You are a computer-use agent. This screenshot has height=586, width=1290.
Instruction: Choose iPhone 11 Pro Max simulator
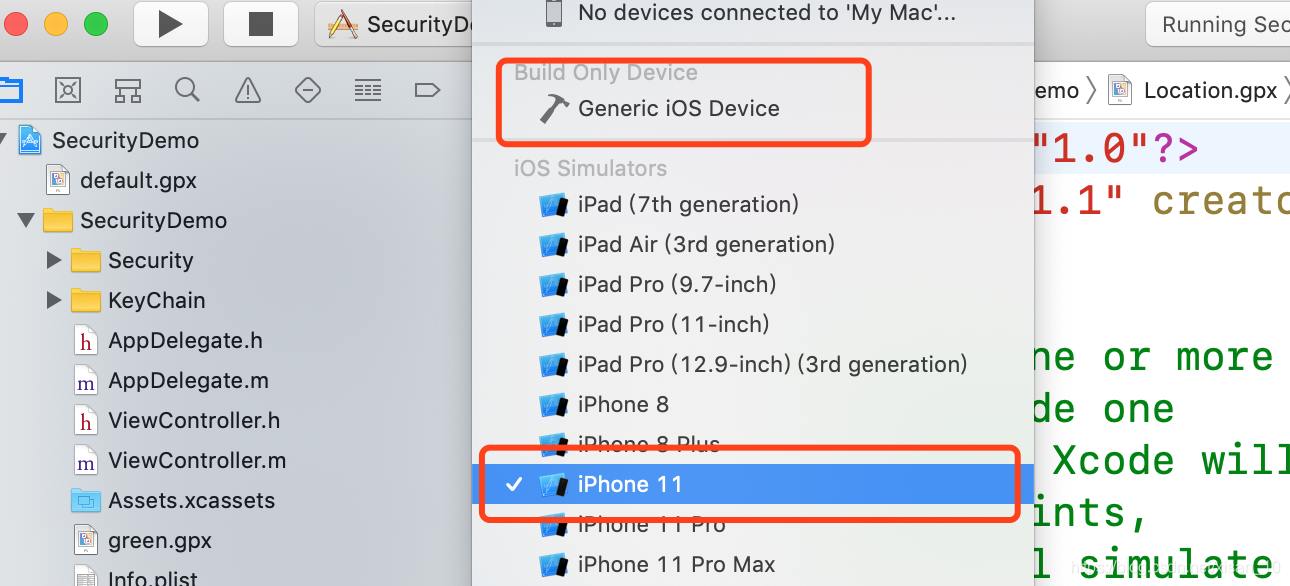pyautogui.click(x=676, y=564)
